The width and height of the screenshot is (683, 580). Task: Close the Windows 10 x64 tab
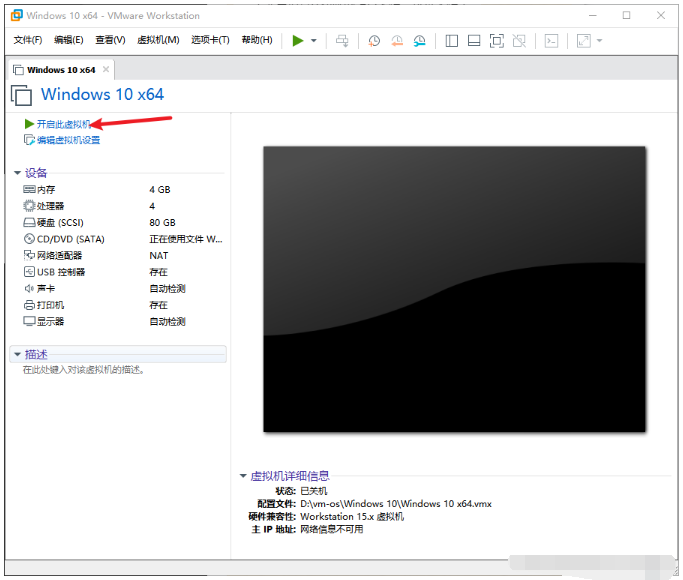click(106, 70)
